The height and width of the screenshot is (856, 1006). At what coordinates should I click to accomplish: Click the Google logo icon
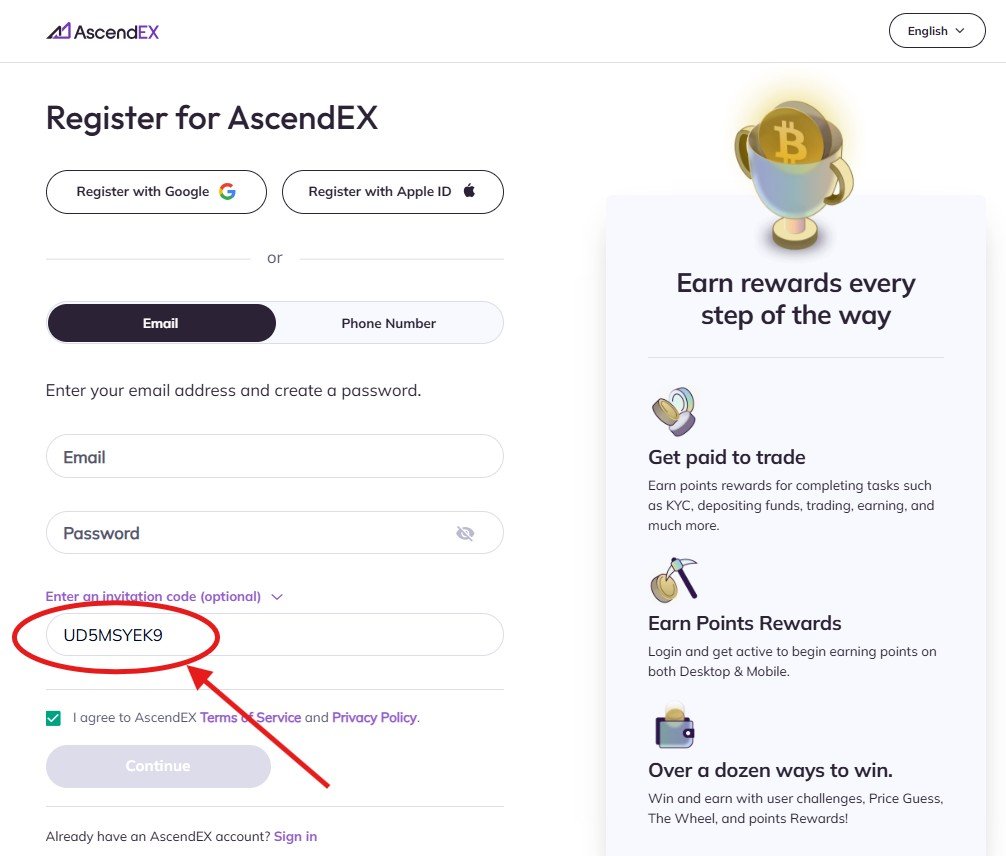pos(228,191)
